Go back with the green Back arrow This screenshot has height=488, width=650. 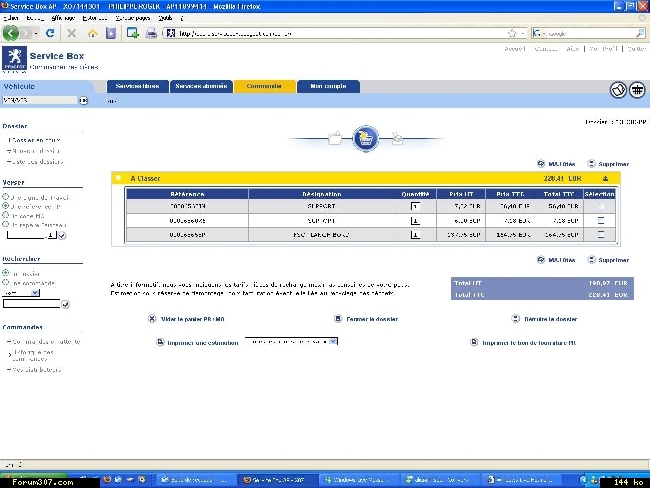pos(11,33)
